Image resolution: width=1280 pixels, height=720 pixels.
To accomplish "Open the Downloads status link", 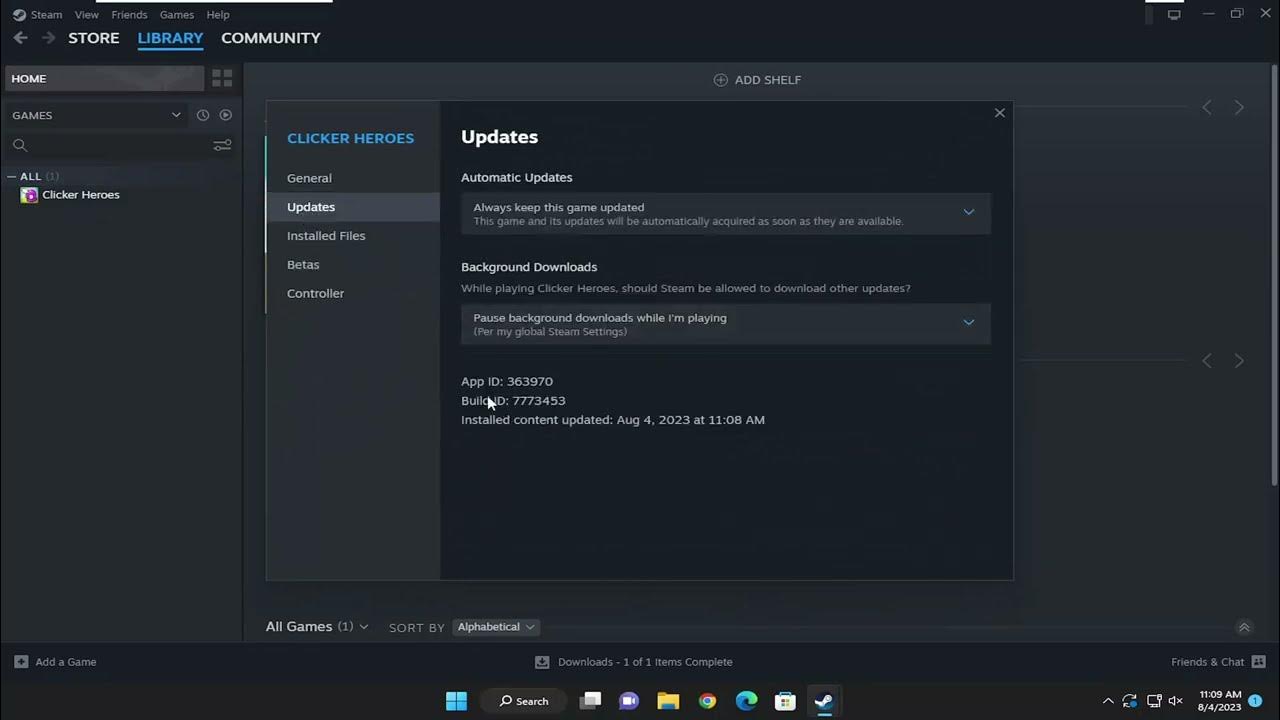I will [x=634, y=662].
